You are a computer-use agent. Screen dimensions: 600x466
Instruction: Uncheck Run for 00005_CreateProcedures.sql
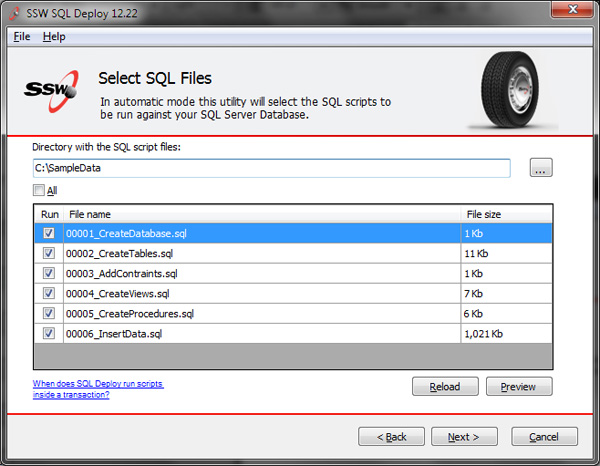click(x=49, y=313)
